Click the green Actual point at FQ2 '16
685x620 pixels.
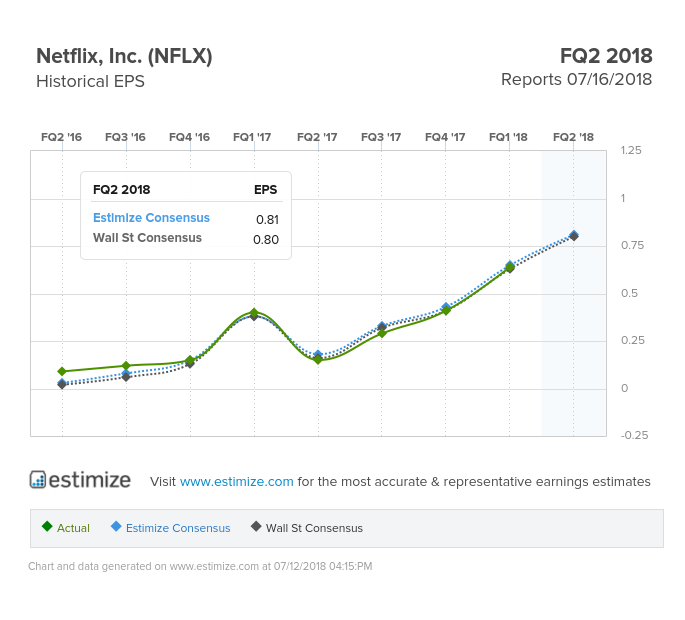tap(62, 371)
